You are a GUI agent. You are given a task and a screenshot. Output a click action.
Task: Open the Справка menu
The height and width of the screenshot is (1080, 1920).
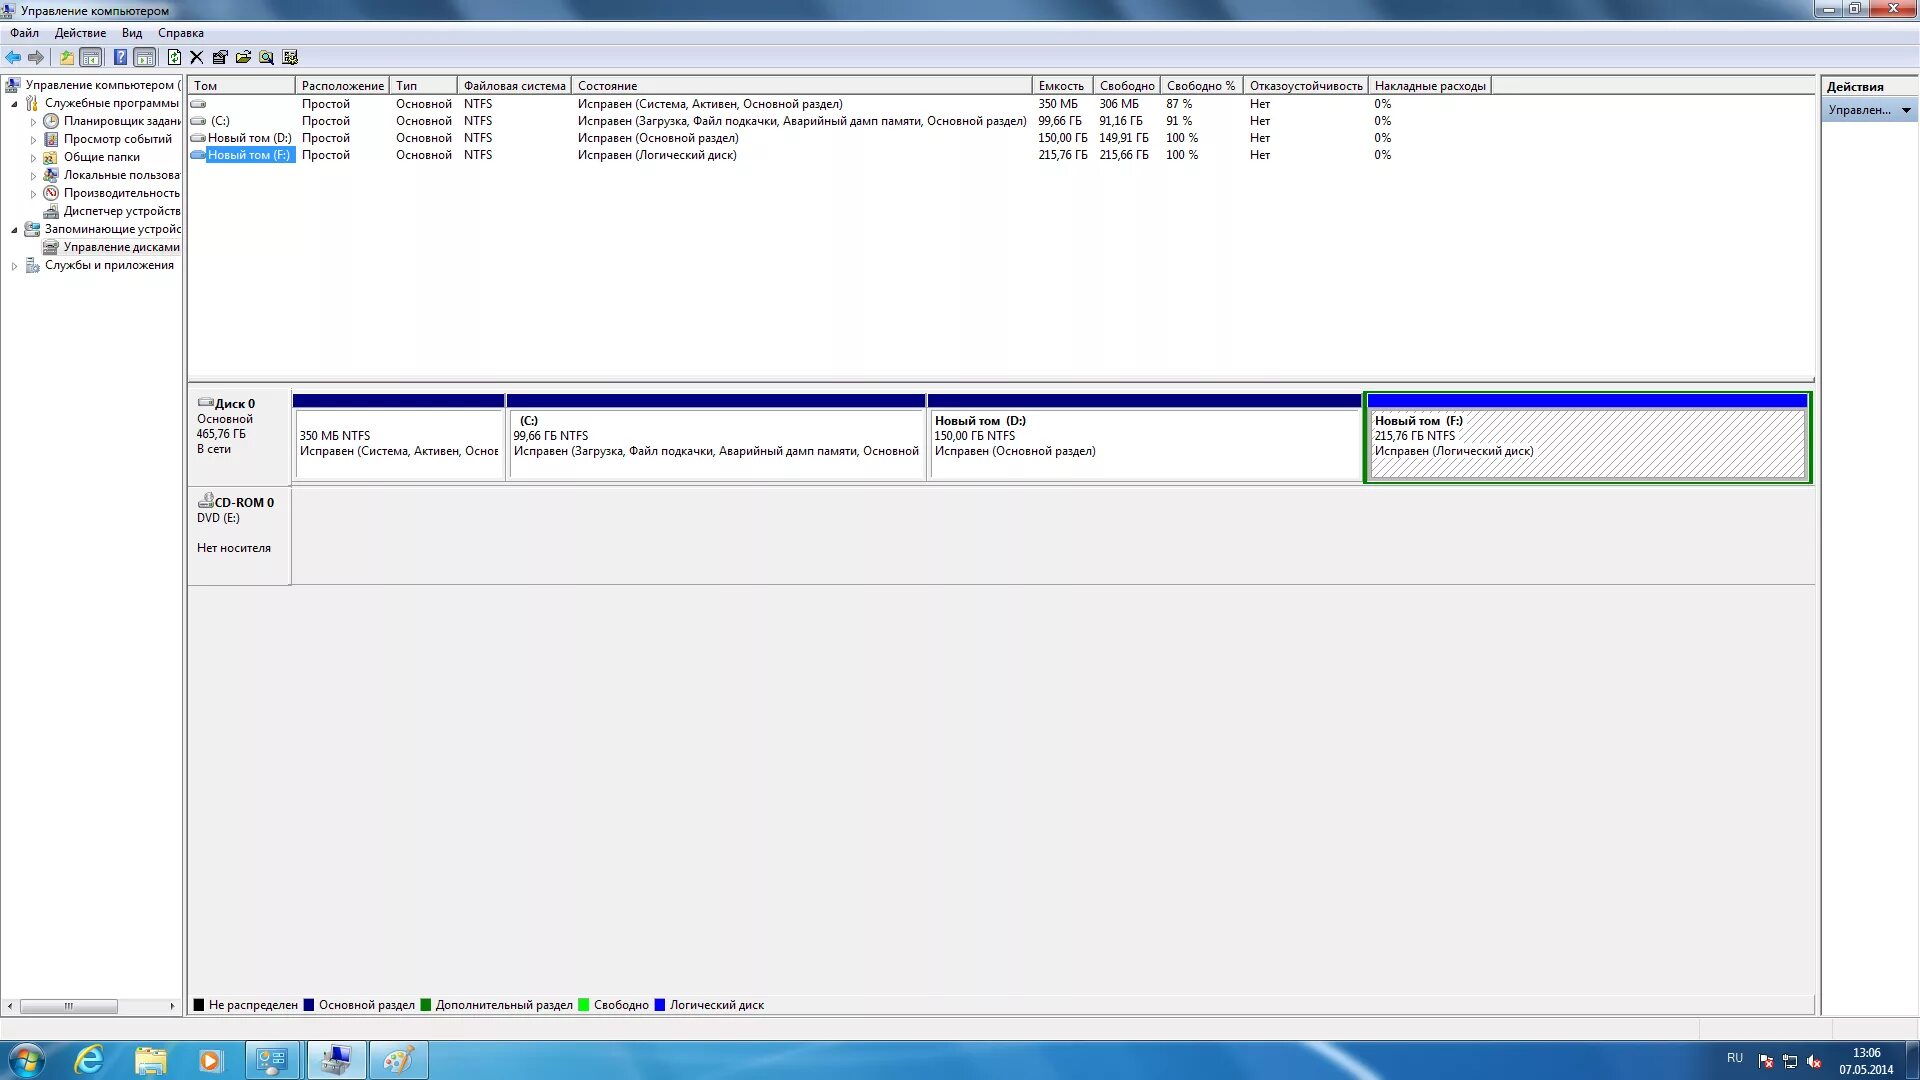180,33
